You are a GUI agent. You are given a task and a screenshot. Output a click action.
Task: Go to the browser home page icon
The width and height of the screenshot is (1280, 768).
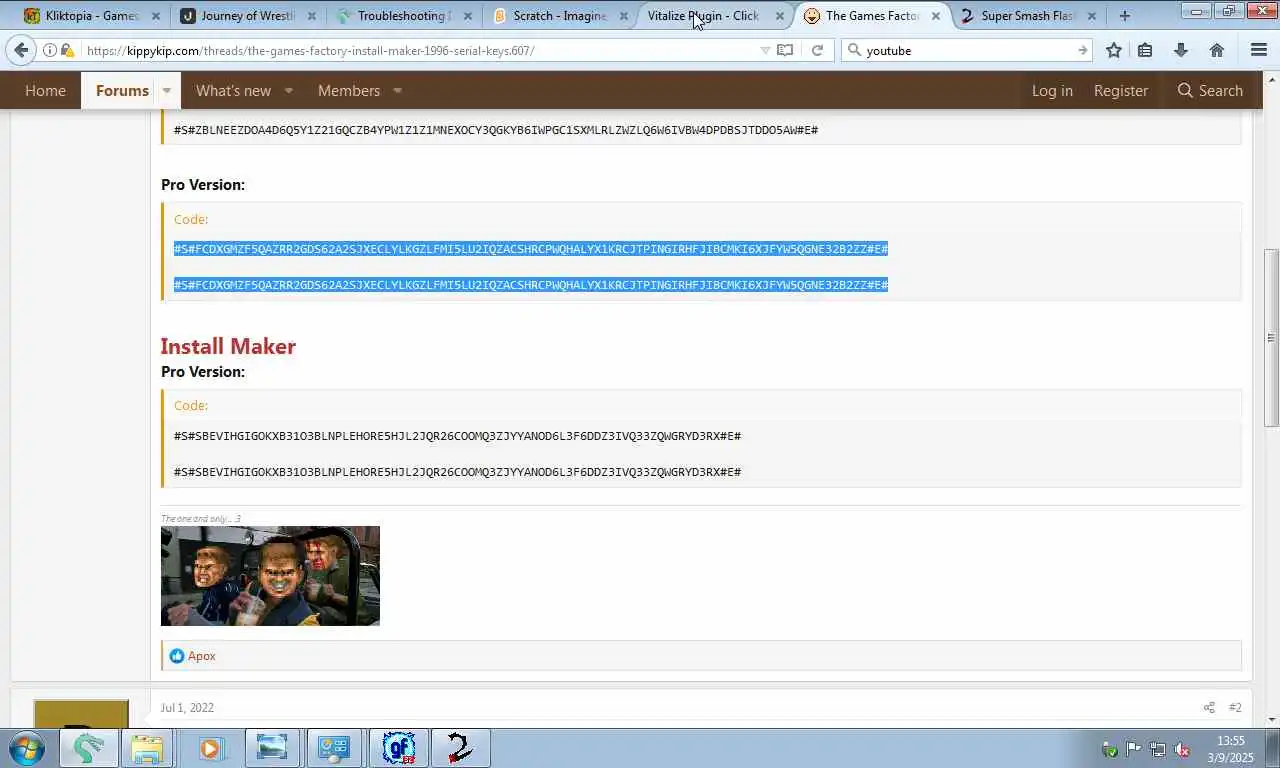click(x=1217, y=50)
